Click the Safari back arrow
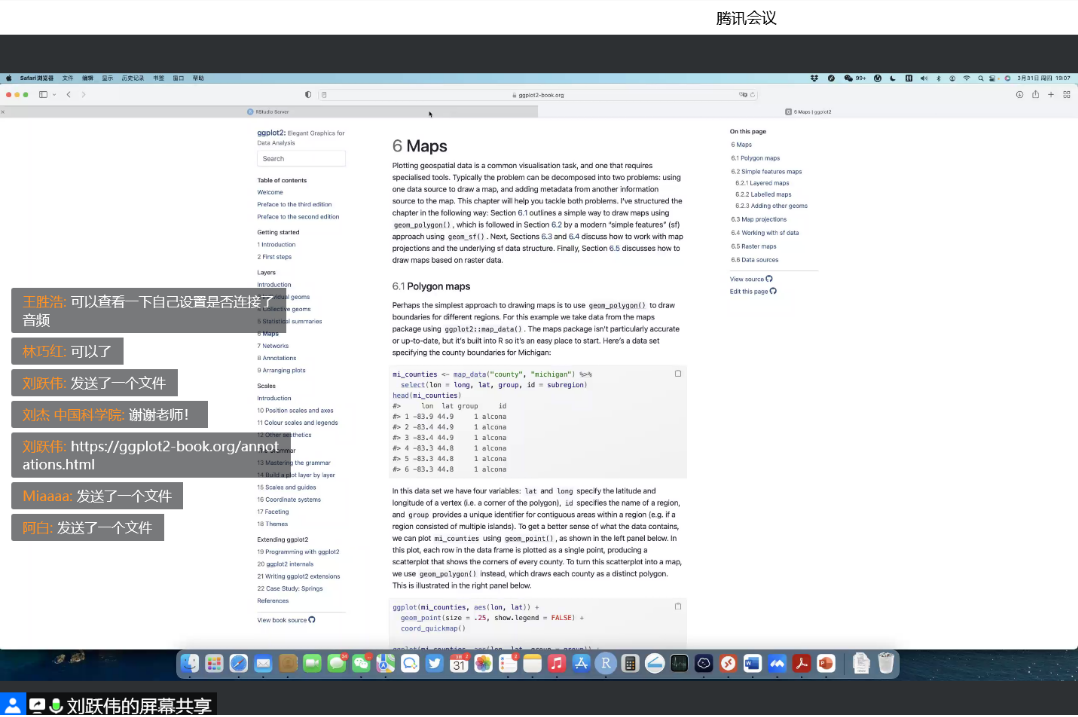Image resolution: width=1078 pixels, height=717 pixels. coord(68,95)
